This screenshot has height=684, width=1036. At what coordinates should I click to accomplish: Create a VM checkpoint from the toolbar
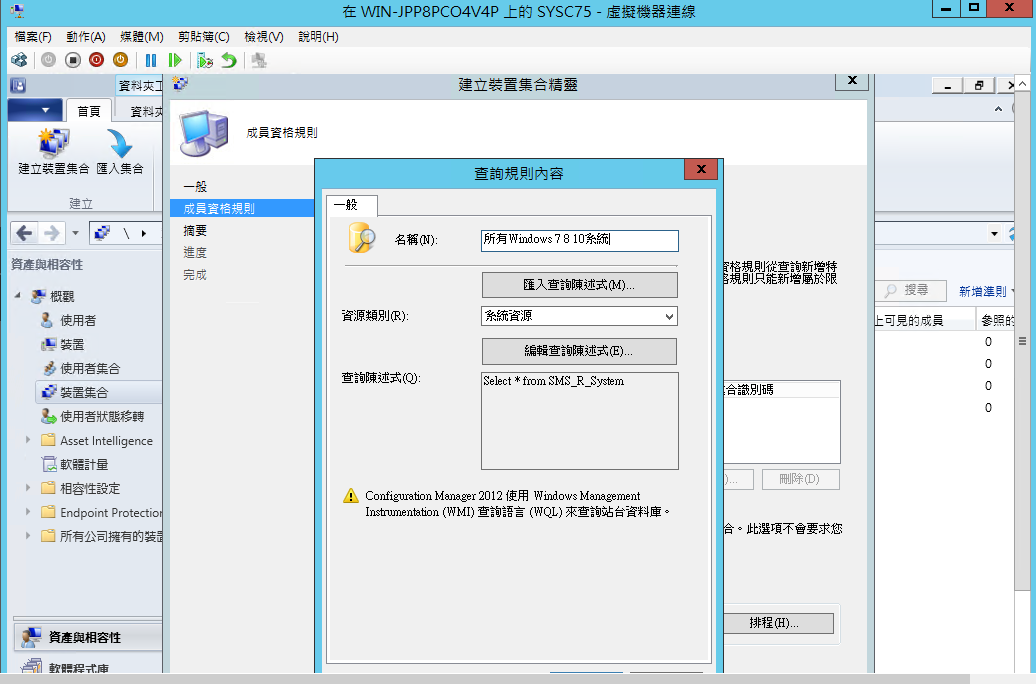point(205,60)
